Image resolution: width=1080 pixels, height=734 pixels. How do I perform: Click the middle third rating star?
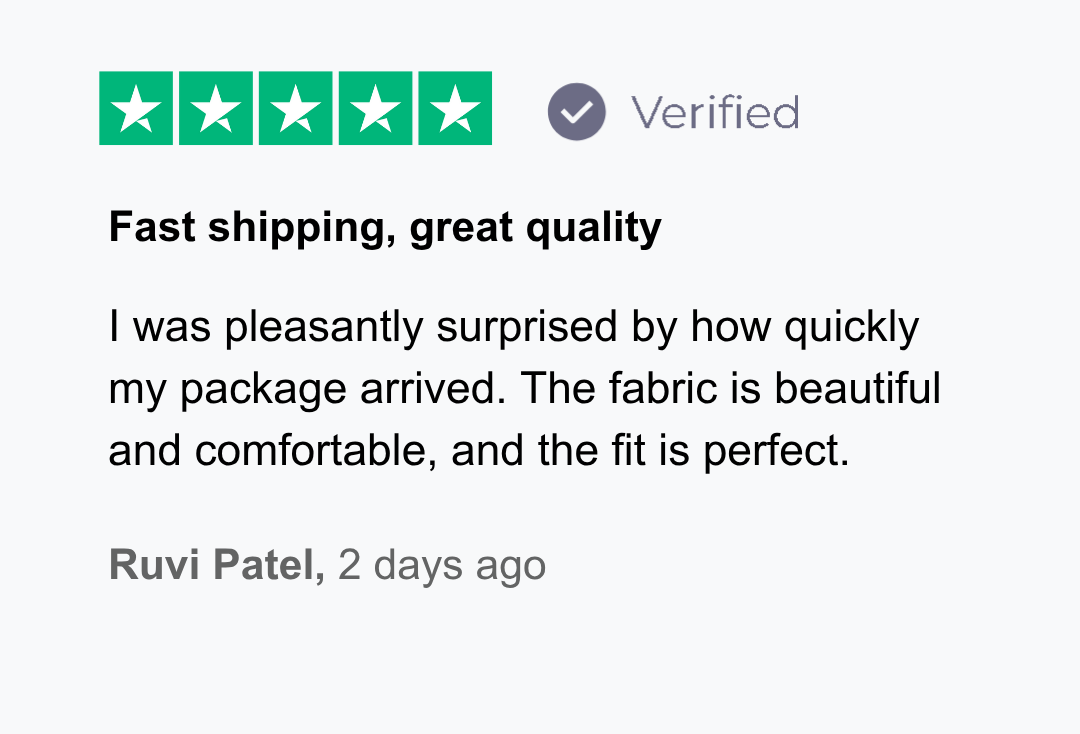296,109
